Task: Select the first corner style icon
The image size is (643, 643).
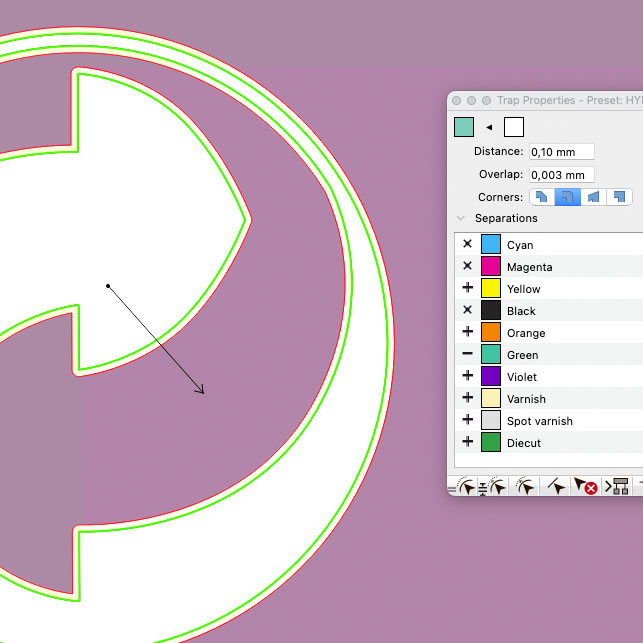Action: coord(542,197)
